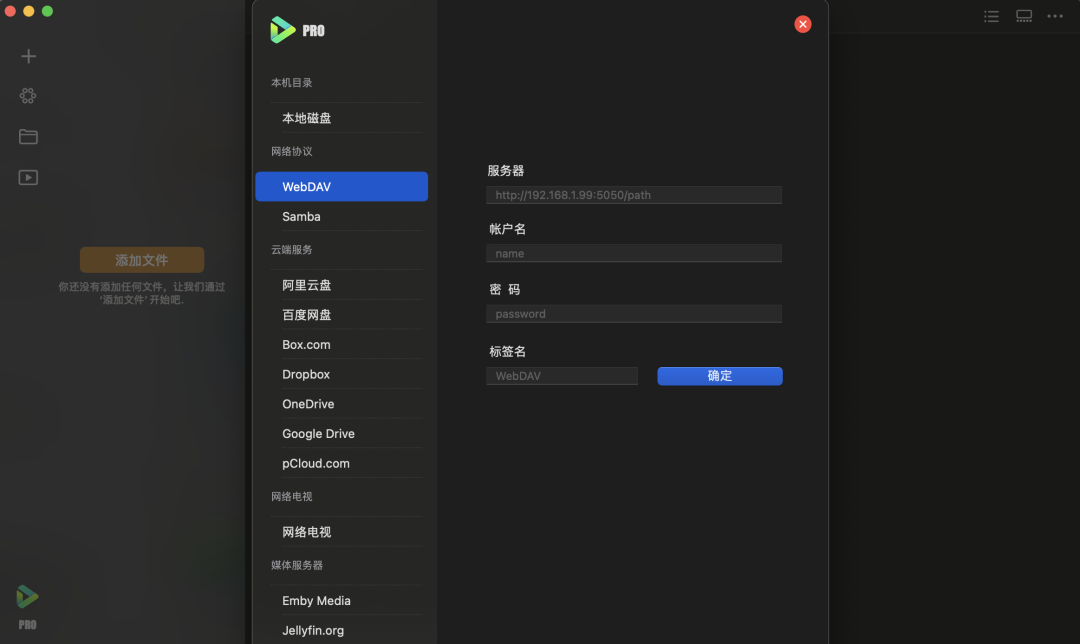
Task: Open the video playlist icon in left sidebar
Action: (x=28, y=177)
